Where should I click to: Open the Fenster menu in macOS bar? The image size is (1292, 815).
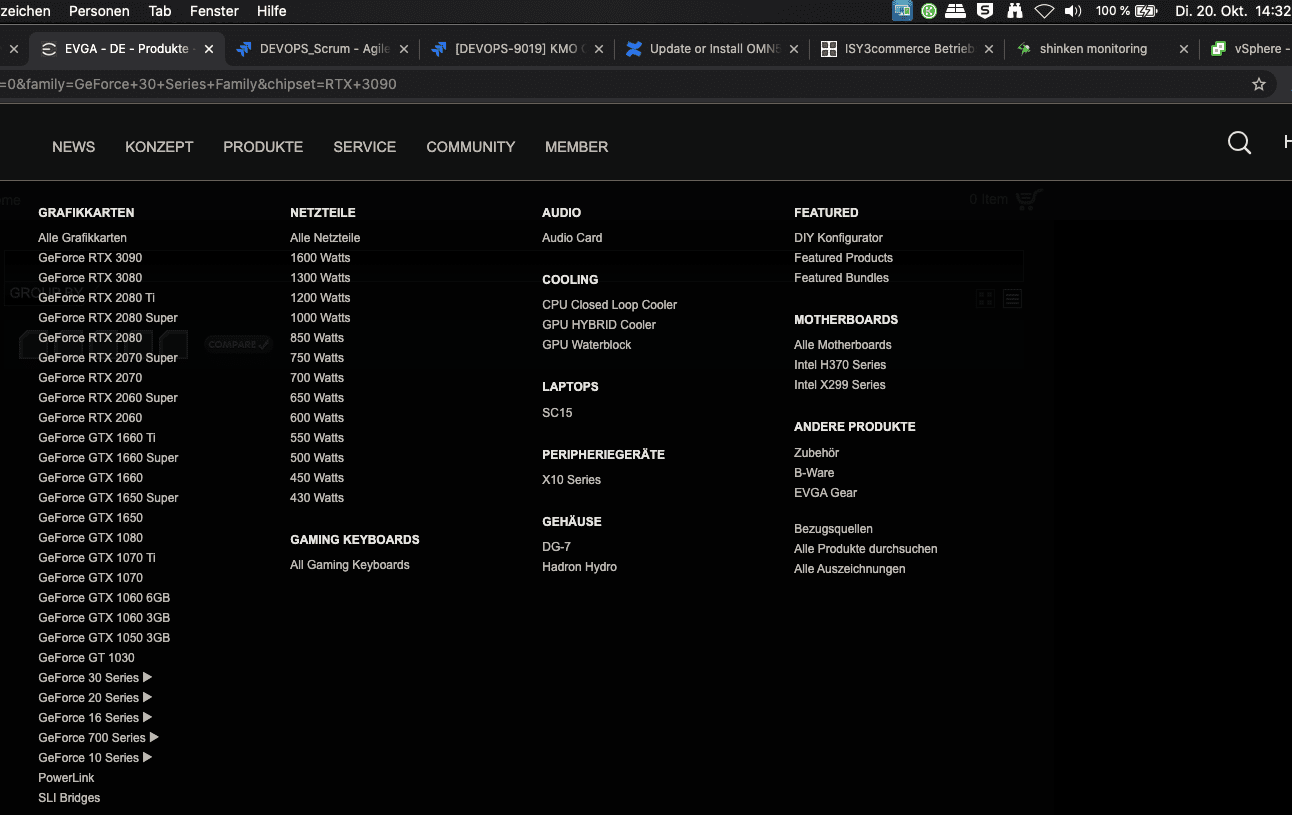(214, 11)
